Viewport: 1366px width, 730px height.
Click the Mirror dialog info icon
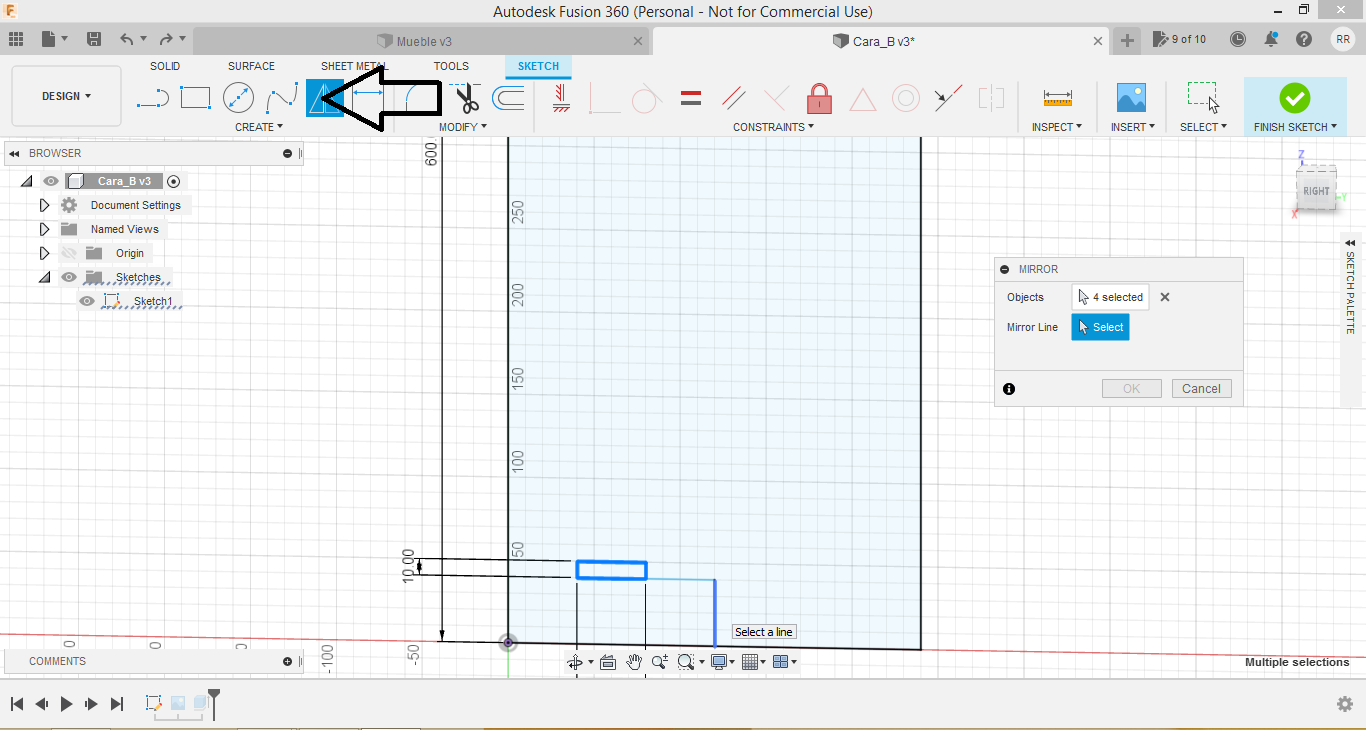(1009, 389)
